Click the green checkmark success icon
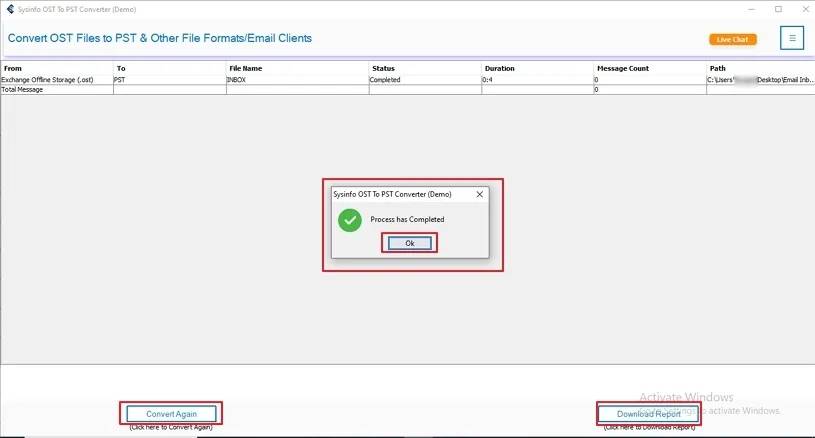This screenshot has height=438, width=815. (350, 220)
